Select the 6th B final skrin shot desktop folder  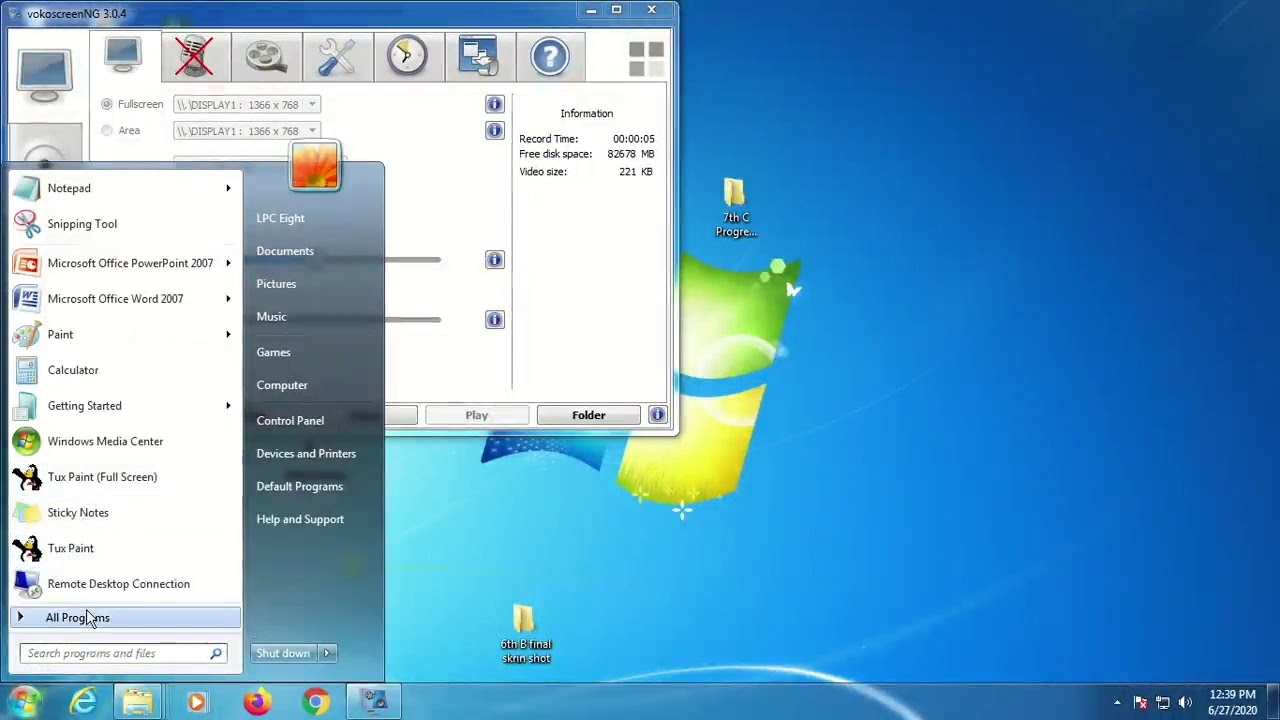[526, 633]
